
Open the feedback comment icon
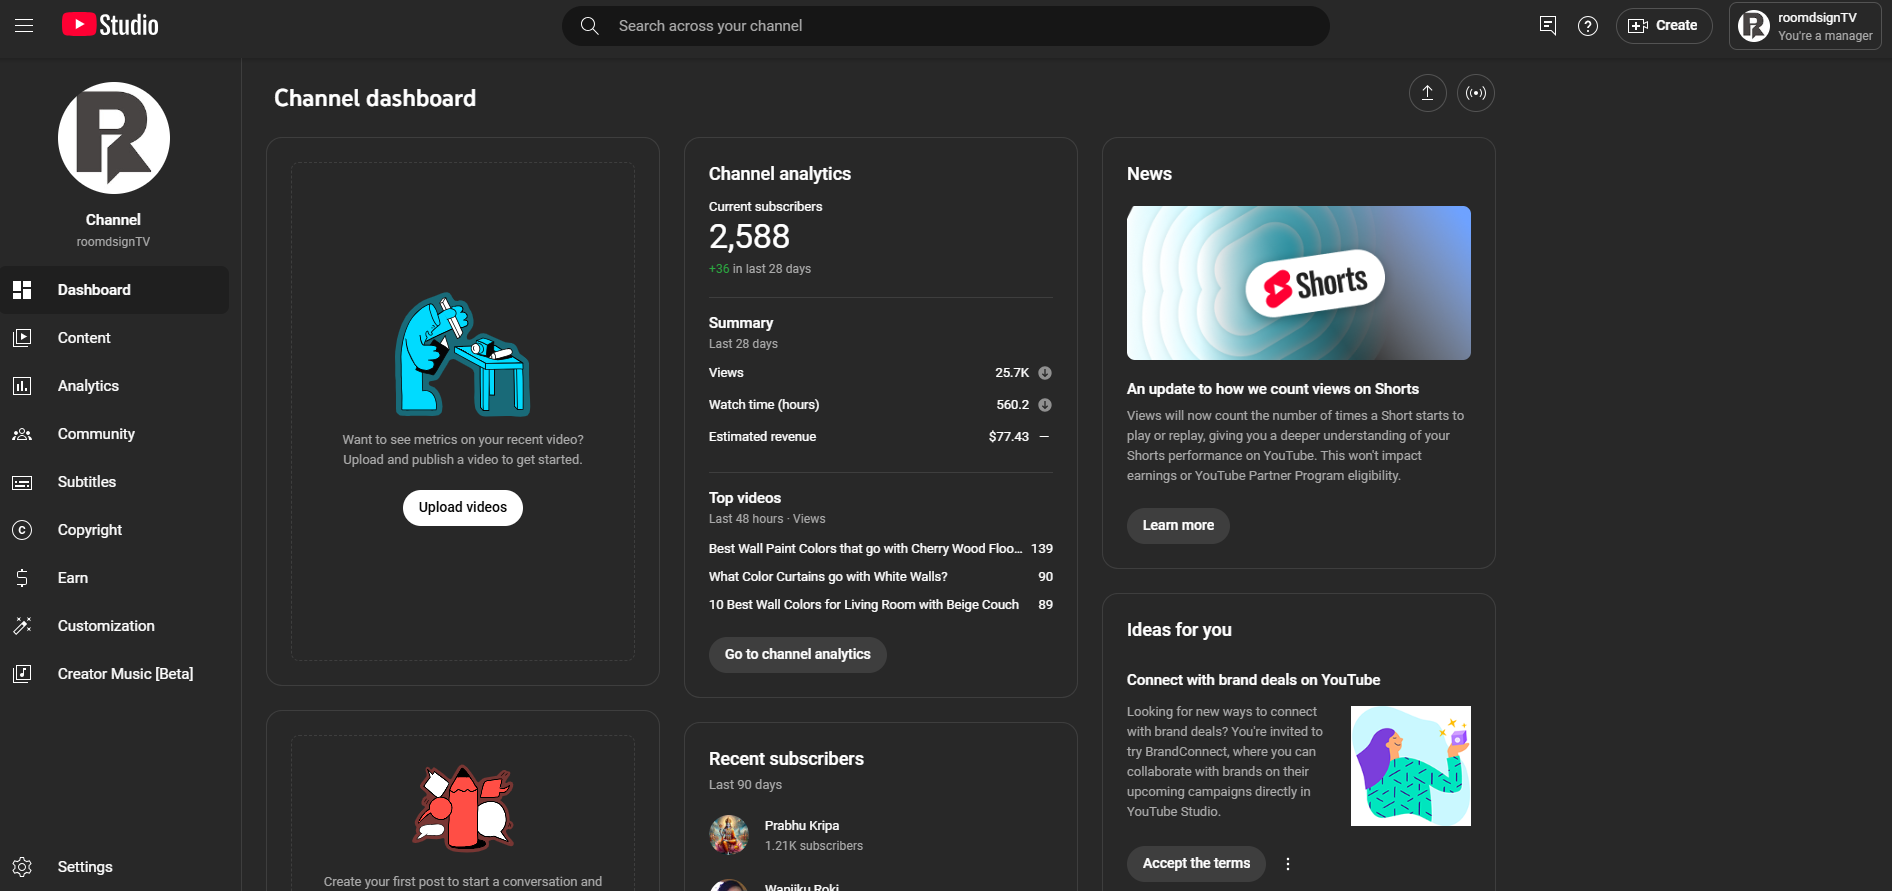1548,26
